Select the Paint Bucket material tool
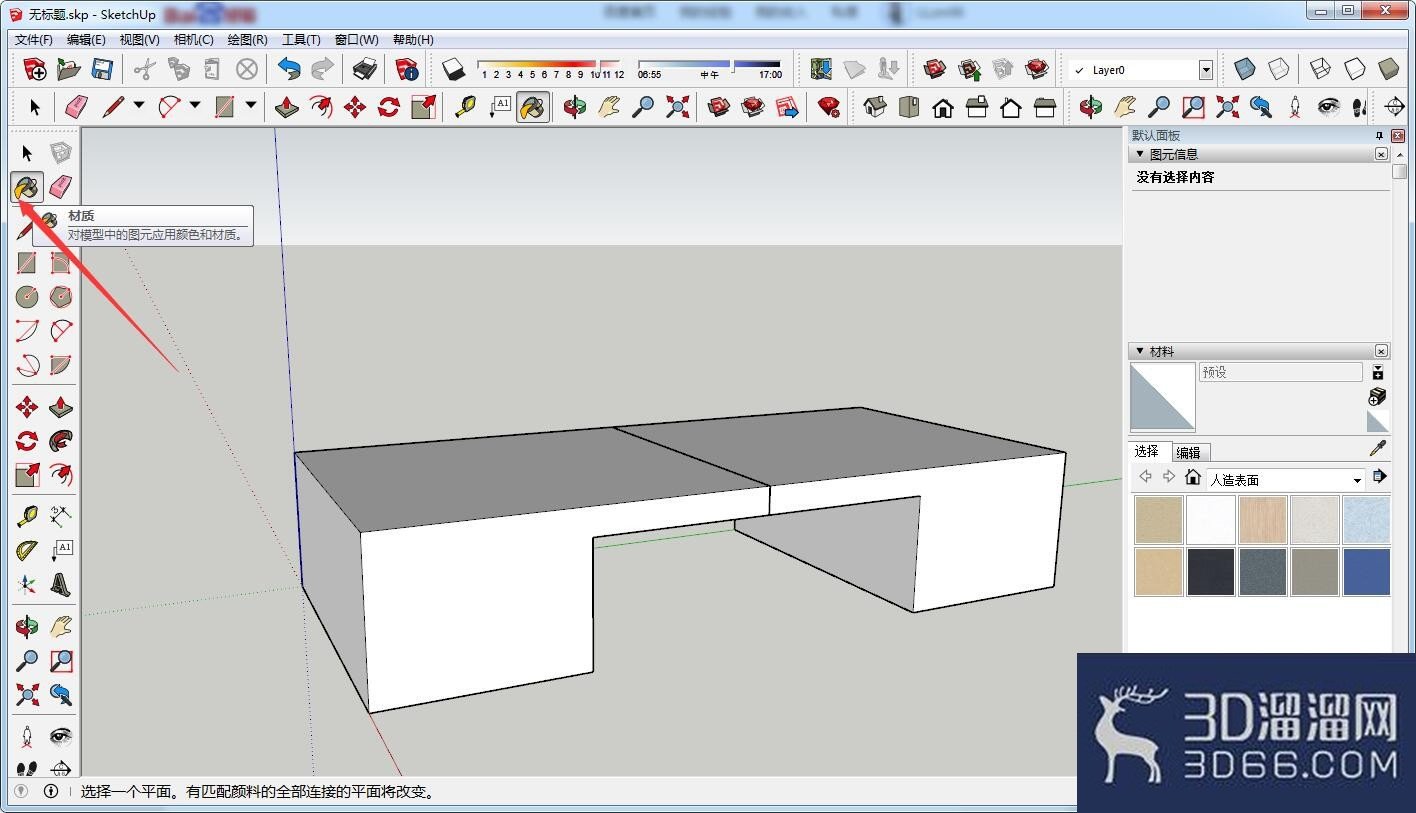This screenshot has height=813, width=1416. coord(27,187)
